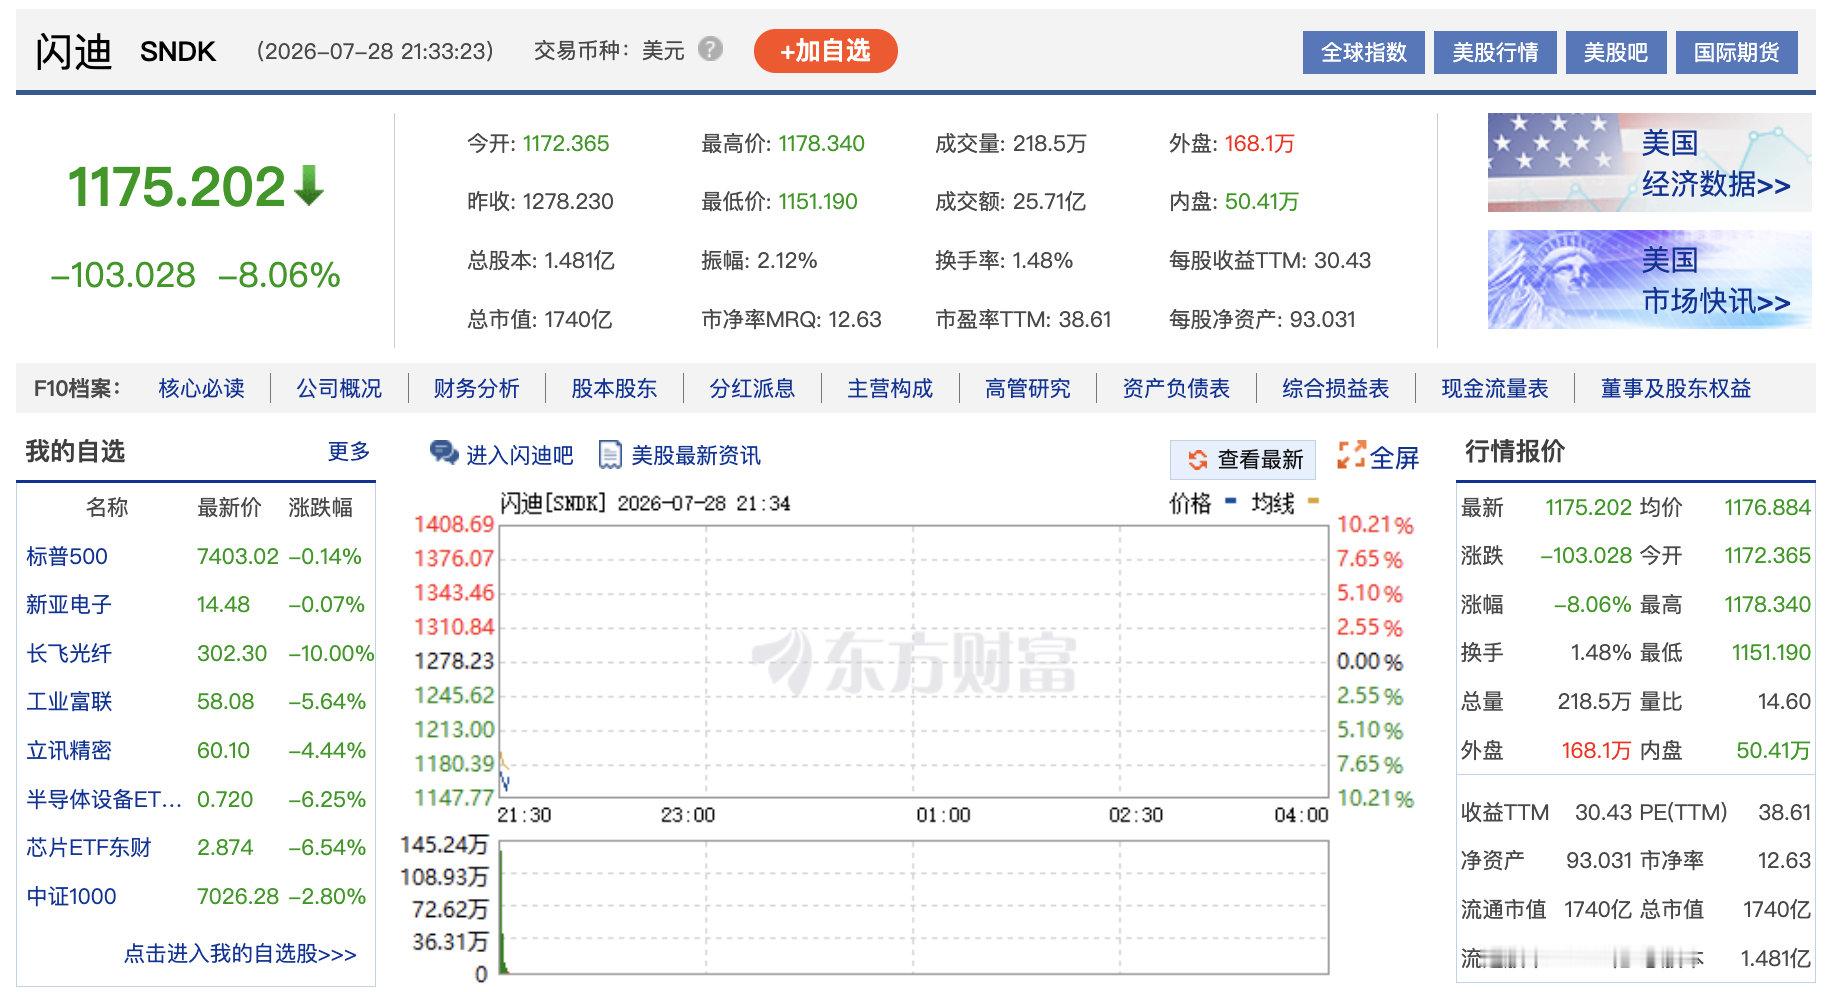Viewport: 1826px width, 992px height.
Task: Open 美国市场快讯>> banner
Action: (x=1649, y=279)
